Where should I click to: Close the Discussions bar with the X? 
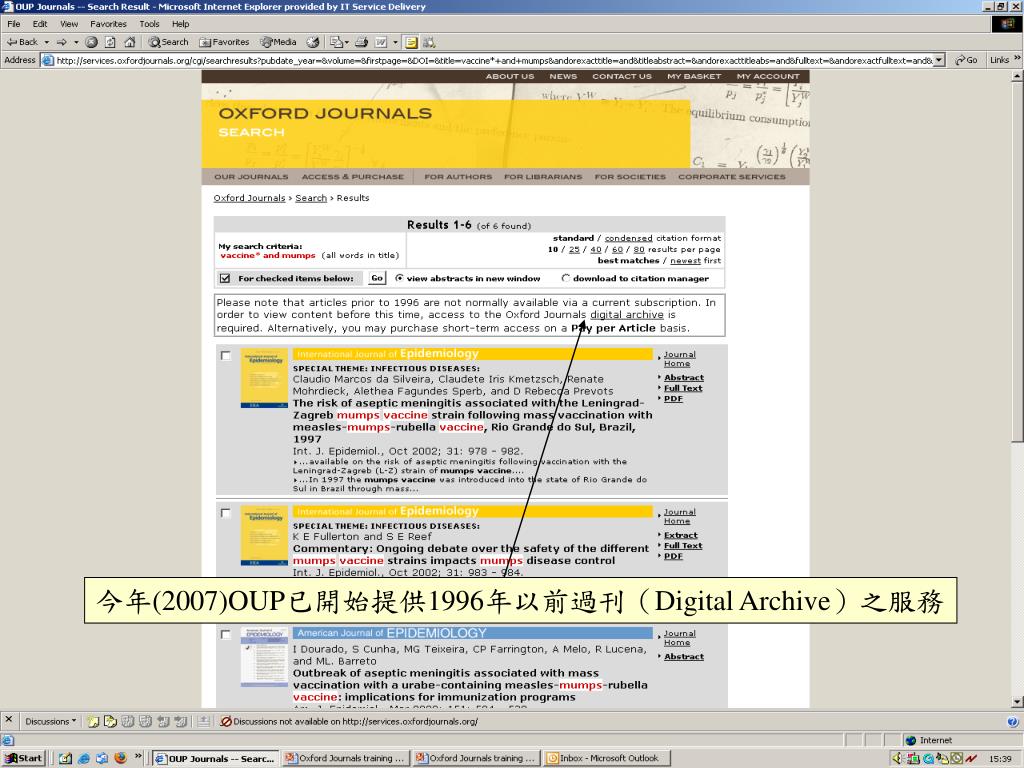[x=8, y=720]
